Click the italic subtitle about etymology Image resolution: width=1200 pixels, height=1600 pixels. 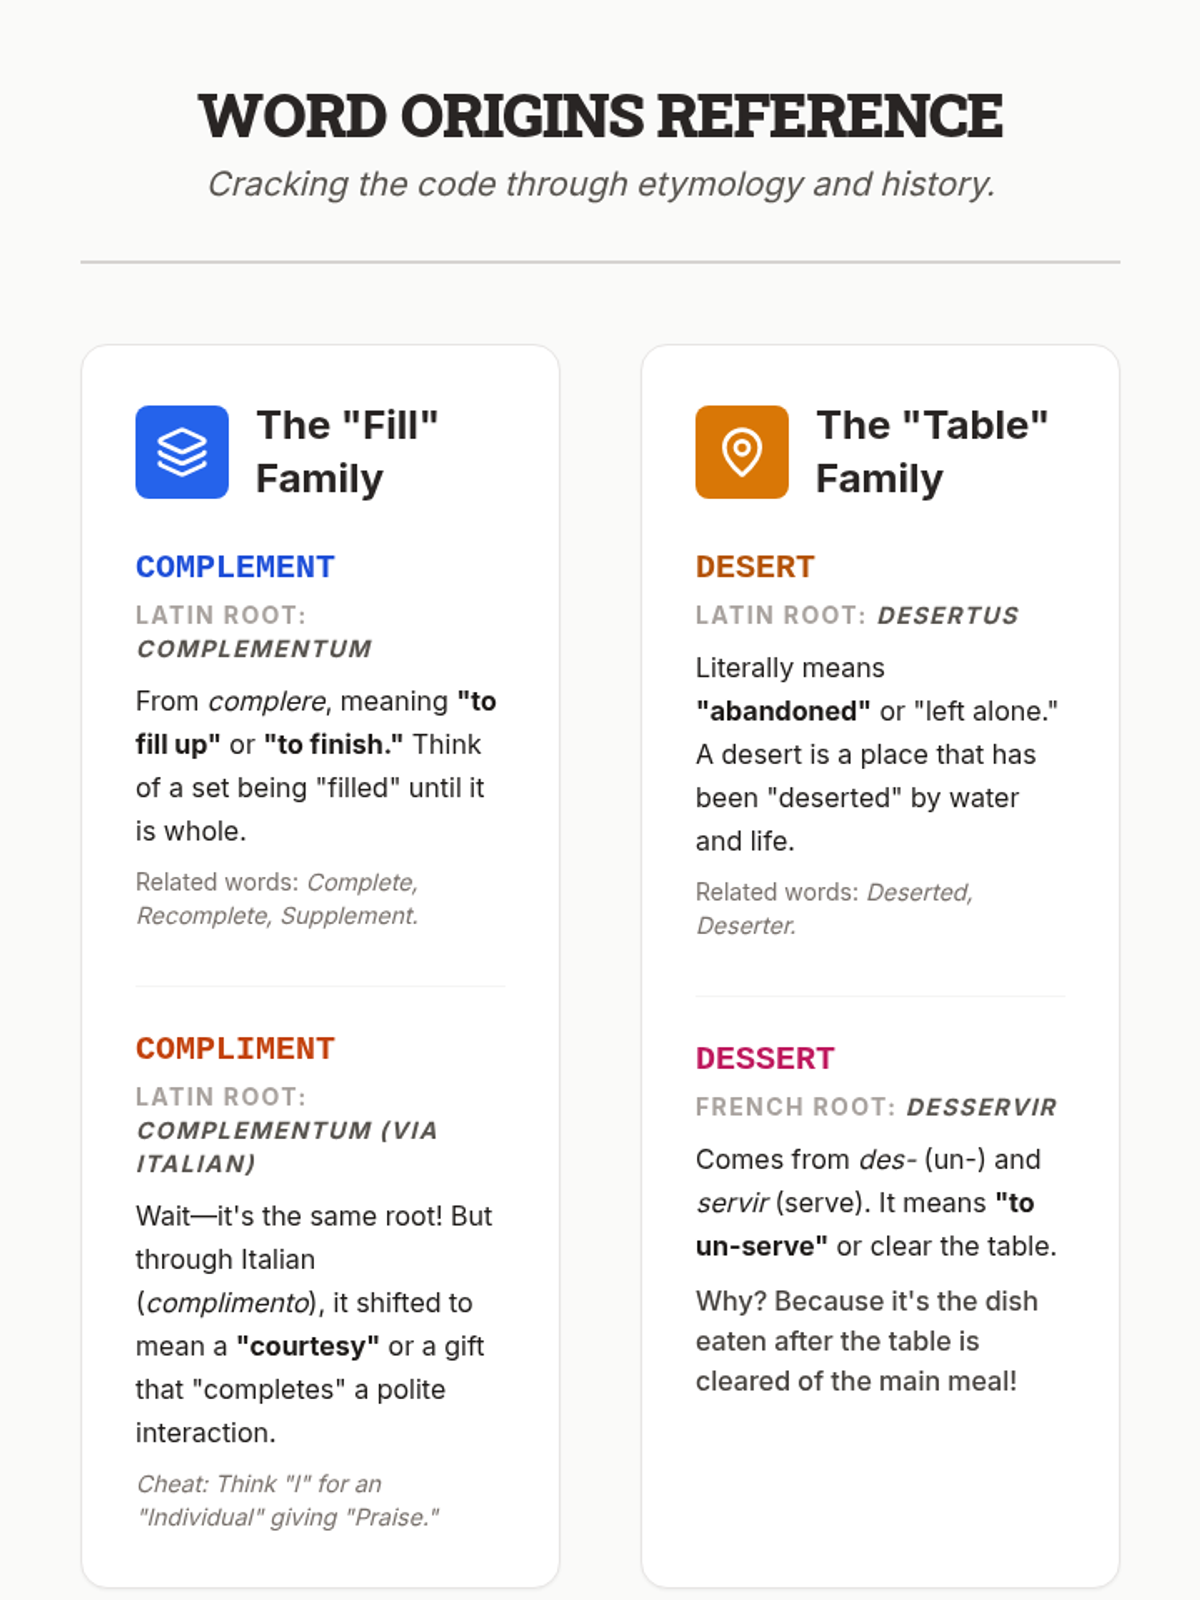coord(600,184)
